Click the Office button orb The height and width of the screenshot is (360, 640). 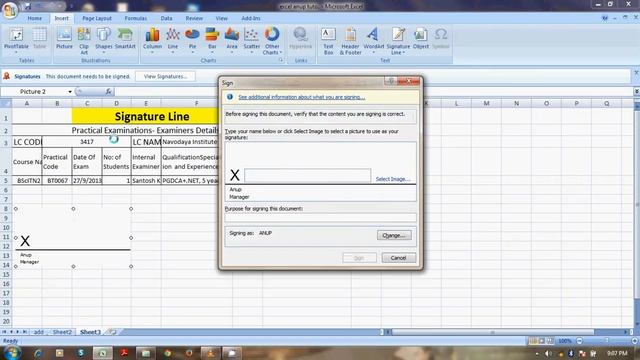point(10,10)
